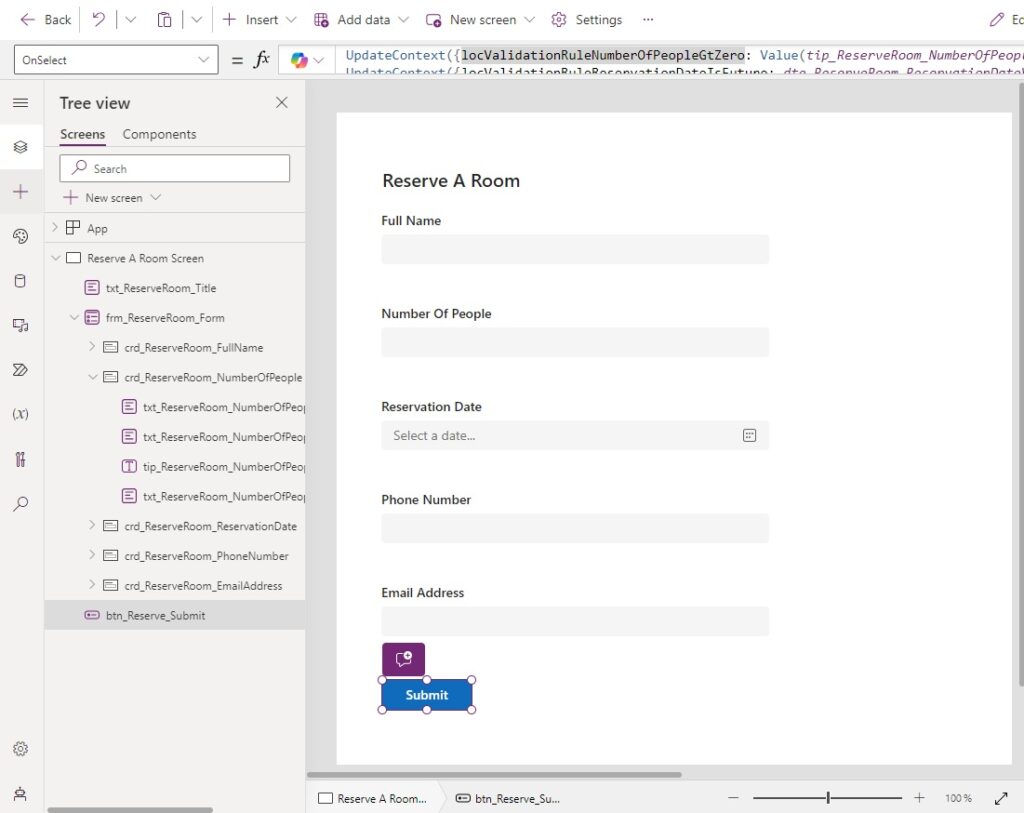The image size is (1024, 813).
Task: Open the OnSelect property dropdown
Action: coord(116,60)
